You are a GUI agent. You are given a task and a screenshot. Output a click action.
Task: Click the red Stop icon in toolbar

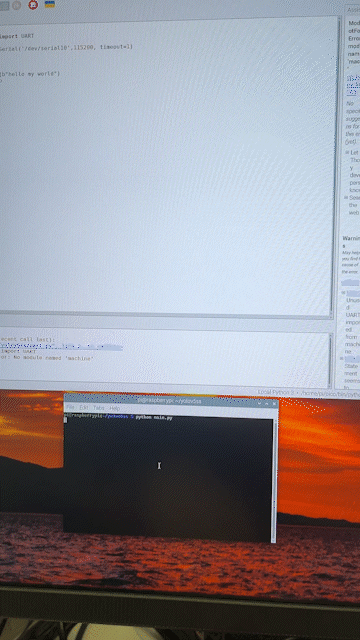(x=33, y=5)
